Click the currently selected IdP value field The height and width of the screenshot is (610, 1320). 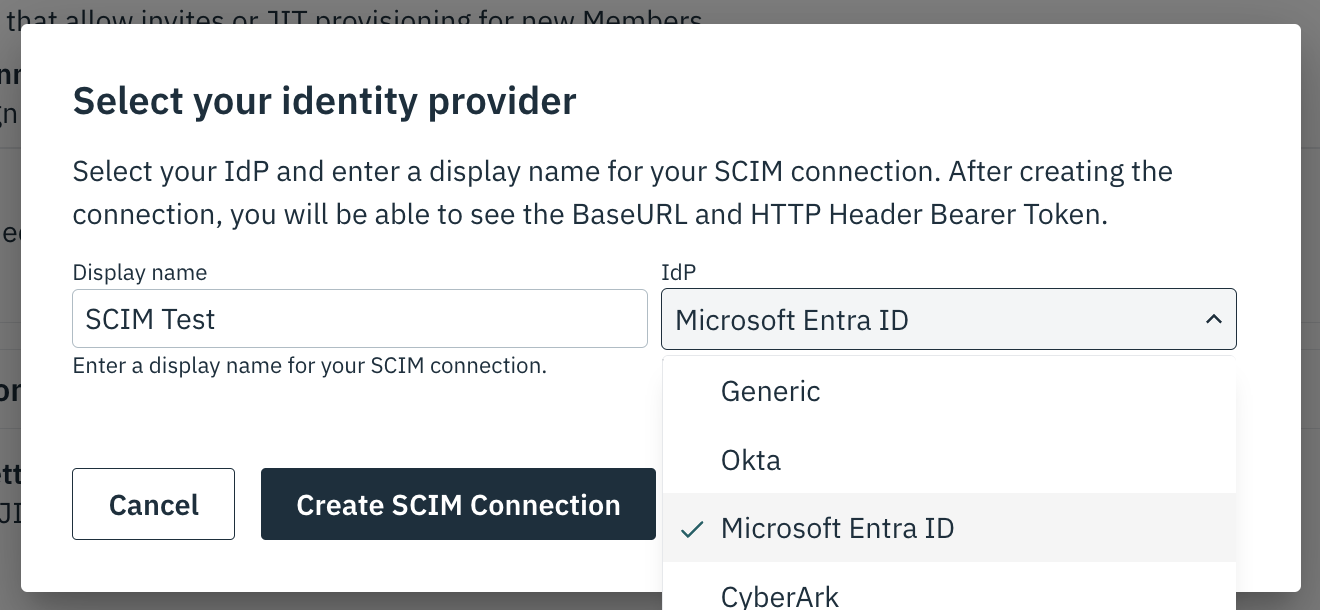click(900, 319)
